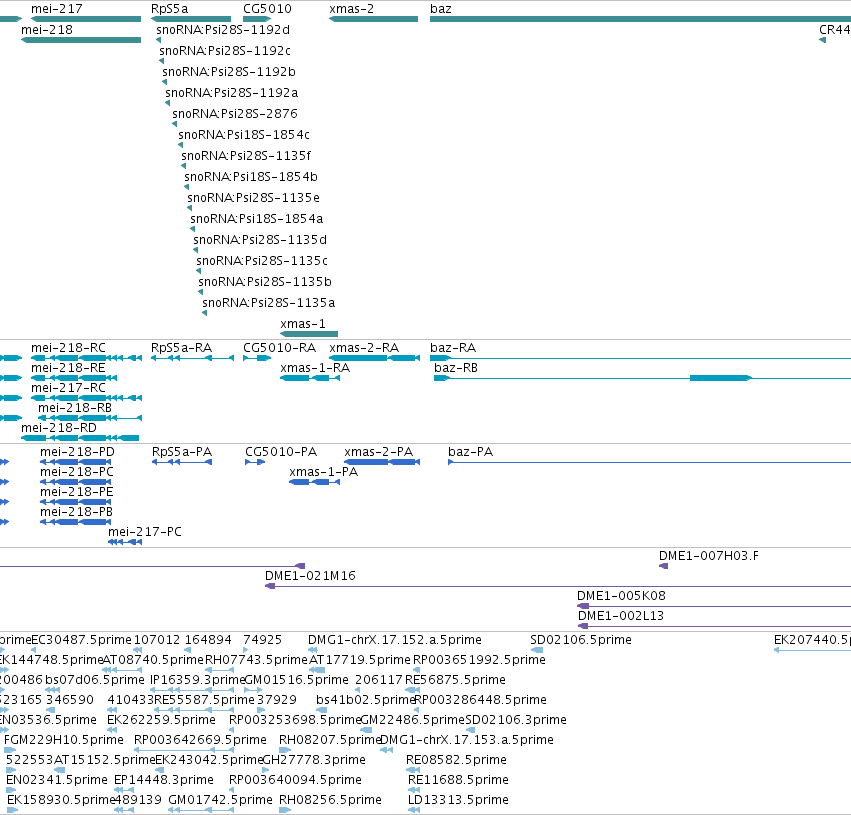The width and height of the screenshot is (851, 815).
Task: Click EC30487.5prime EST label
Action: (81, 640)
